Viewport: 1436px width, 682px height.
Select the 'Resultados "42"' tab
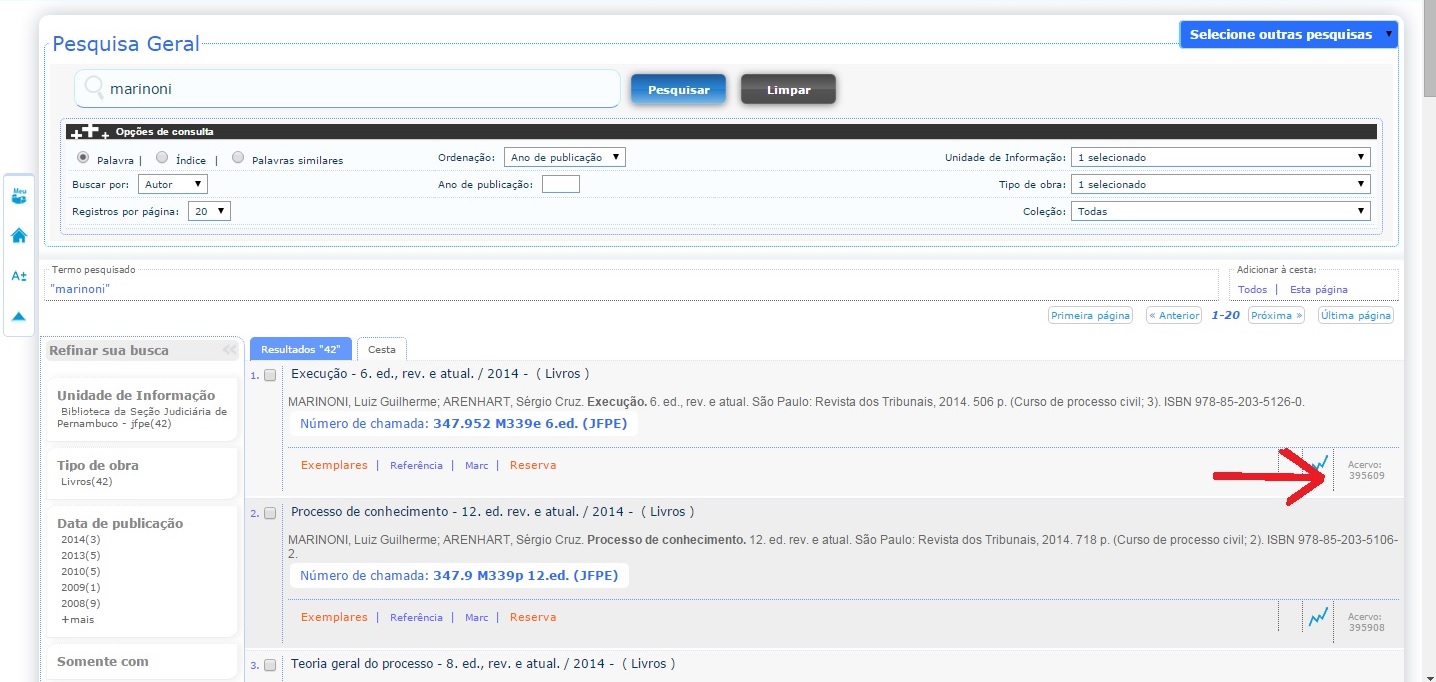[300, 349]
